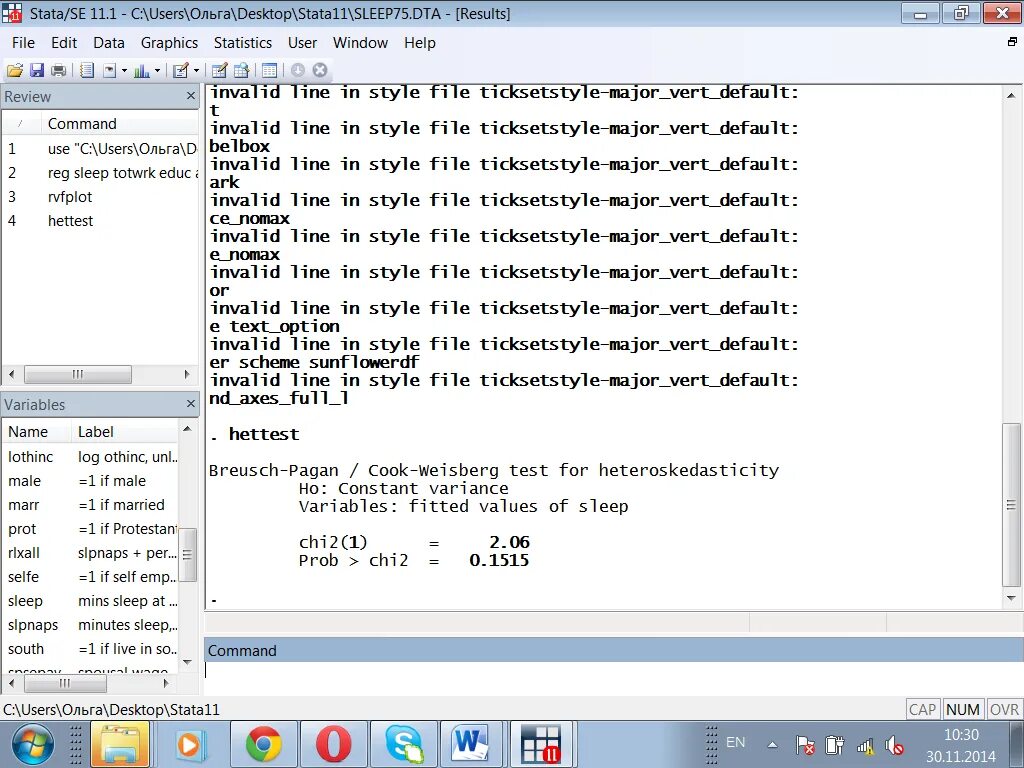Open a new Viewer window icon
The height and width of the screenshot is (768, 1024).
[x=110, y=71]
